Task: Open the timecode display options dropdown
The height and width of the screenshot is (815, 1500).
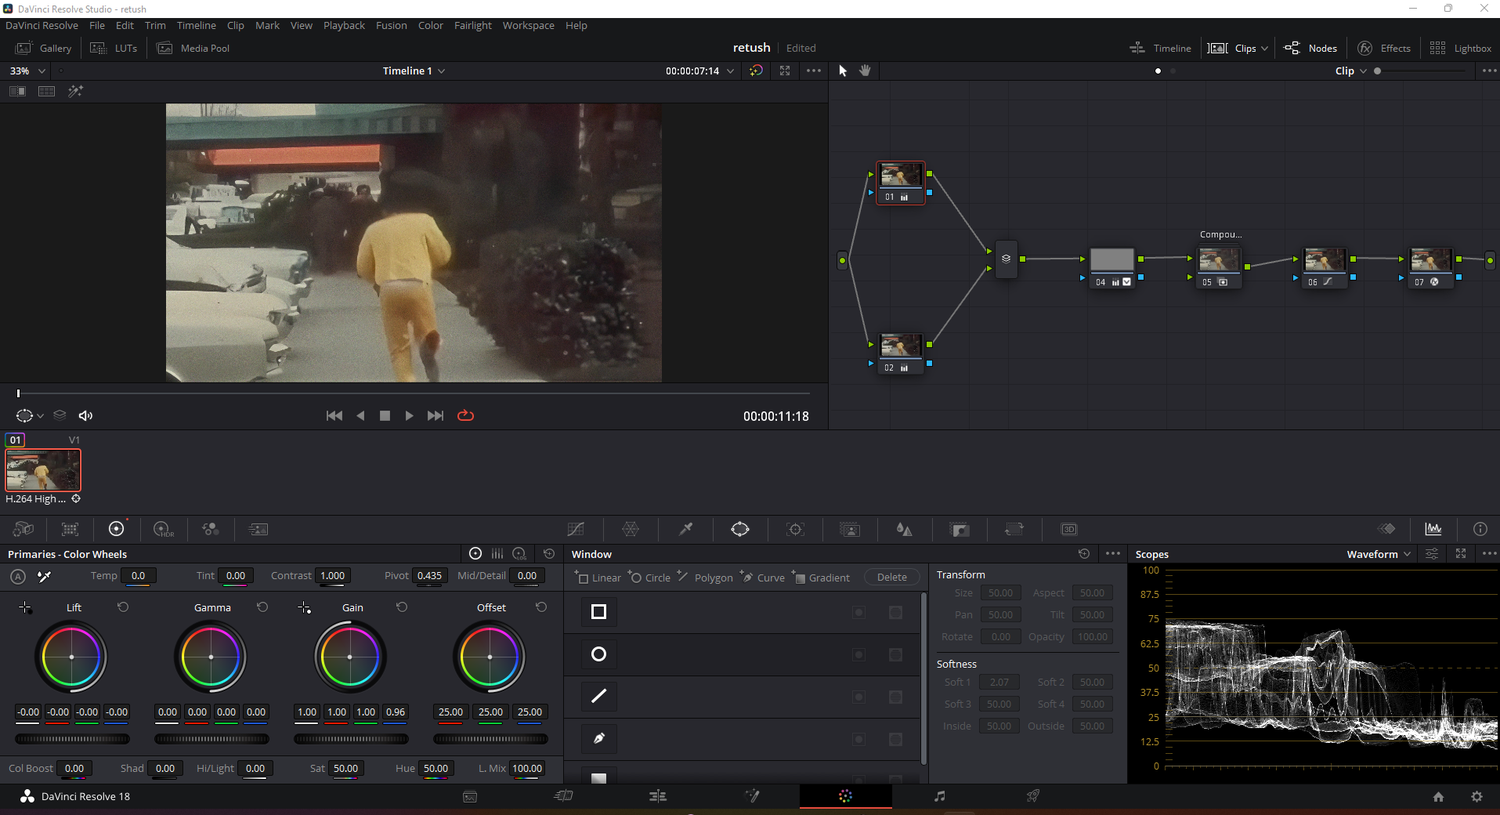Action: 730,71
